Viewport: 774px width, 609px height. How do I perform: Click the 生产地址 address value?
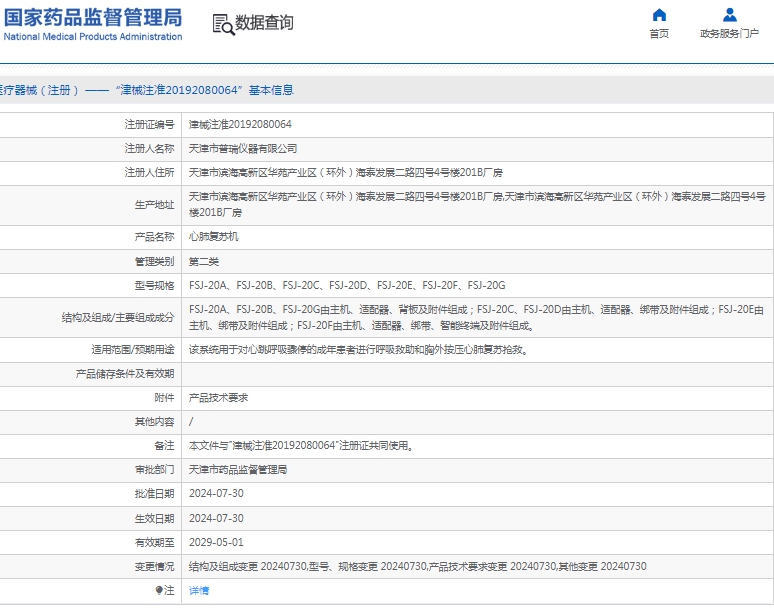pyautogui.click(x=477, y=204)
